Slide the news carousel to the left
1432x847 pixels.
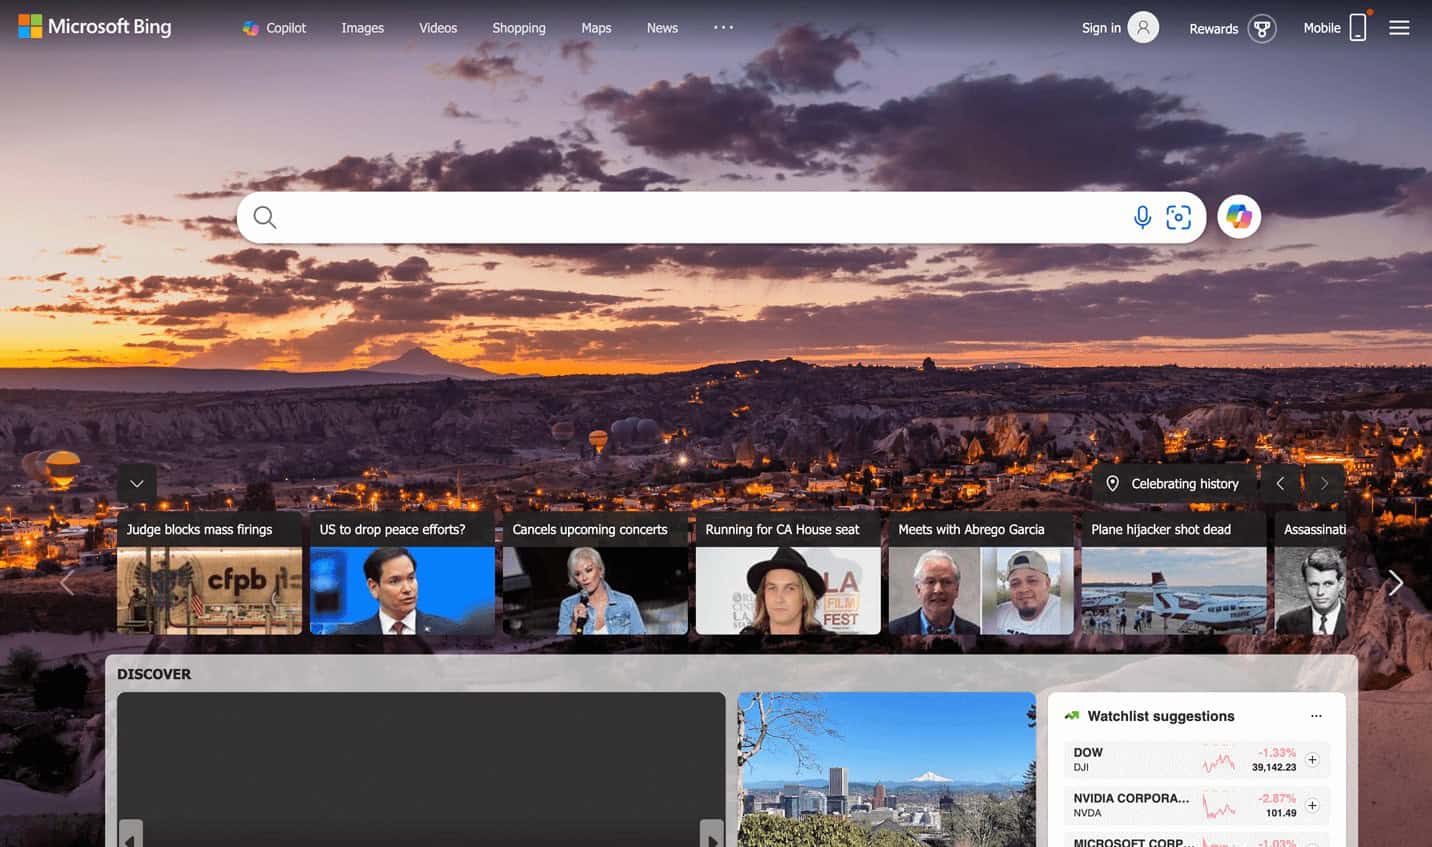pyautogui.click(x=67, y=582)
